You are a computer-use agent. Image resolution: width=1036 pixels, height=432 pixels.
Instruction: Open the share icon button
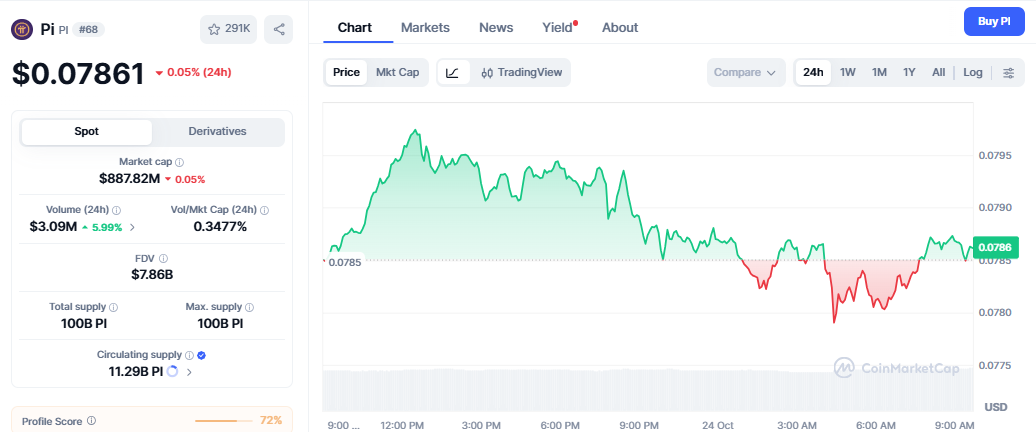coord(279,29)
